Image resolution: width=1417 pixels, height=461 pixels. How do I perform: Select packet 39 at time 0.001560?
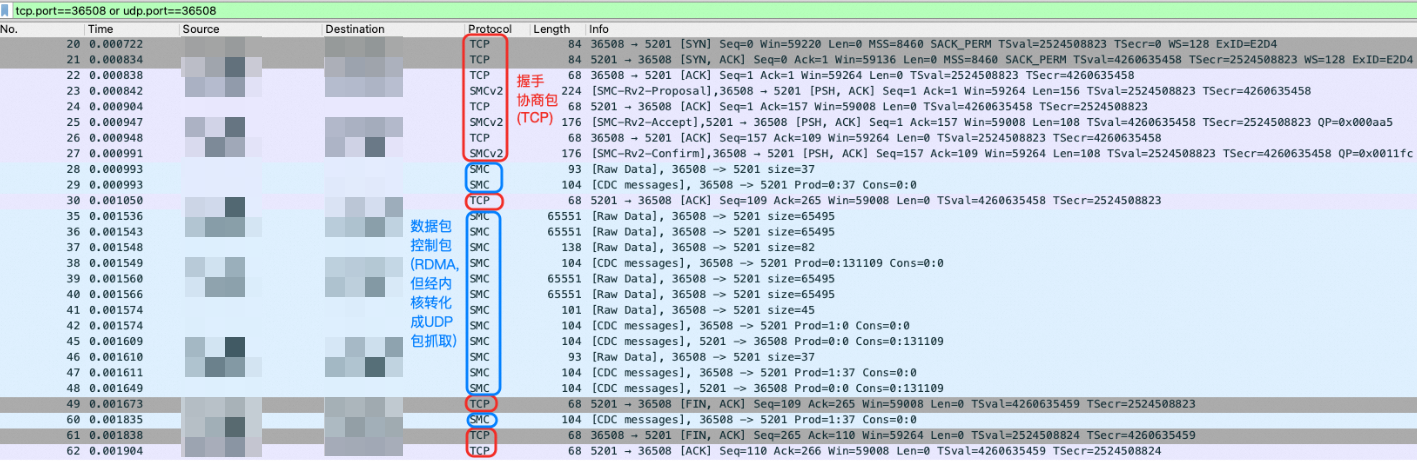[708, 279]
